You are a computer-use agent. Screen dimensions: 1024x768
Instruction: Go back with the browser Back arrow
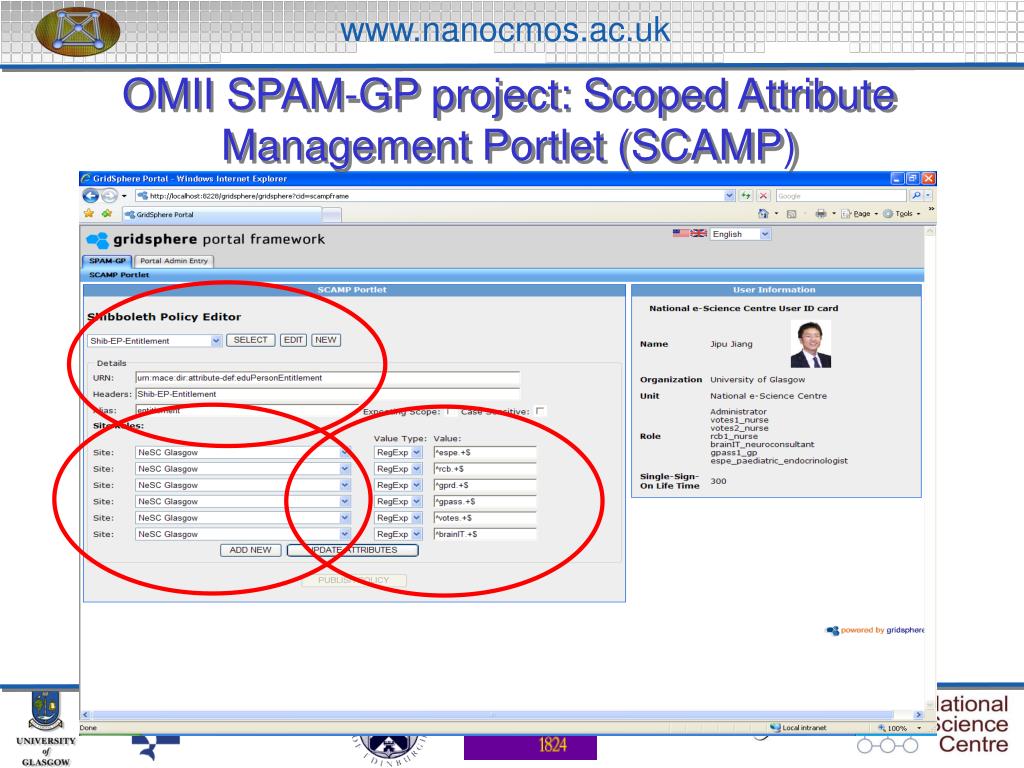(90, 195)
